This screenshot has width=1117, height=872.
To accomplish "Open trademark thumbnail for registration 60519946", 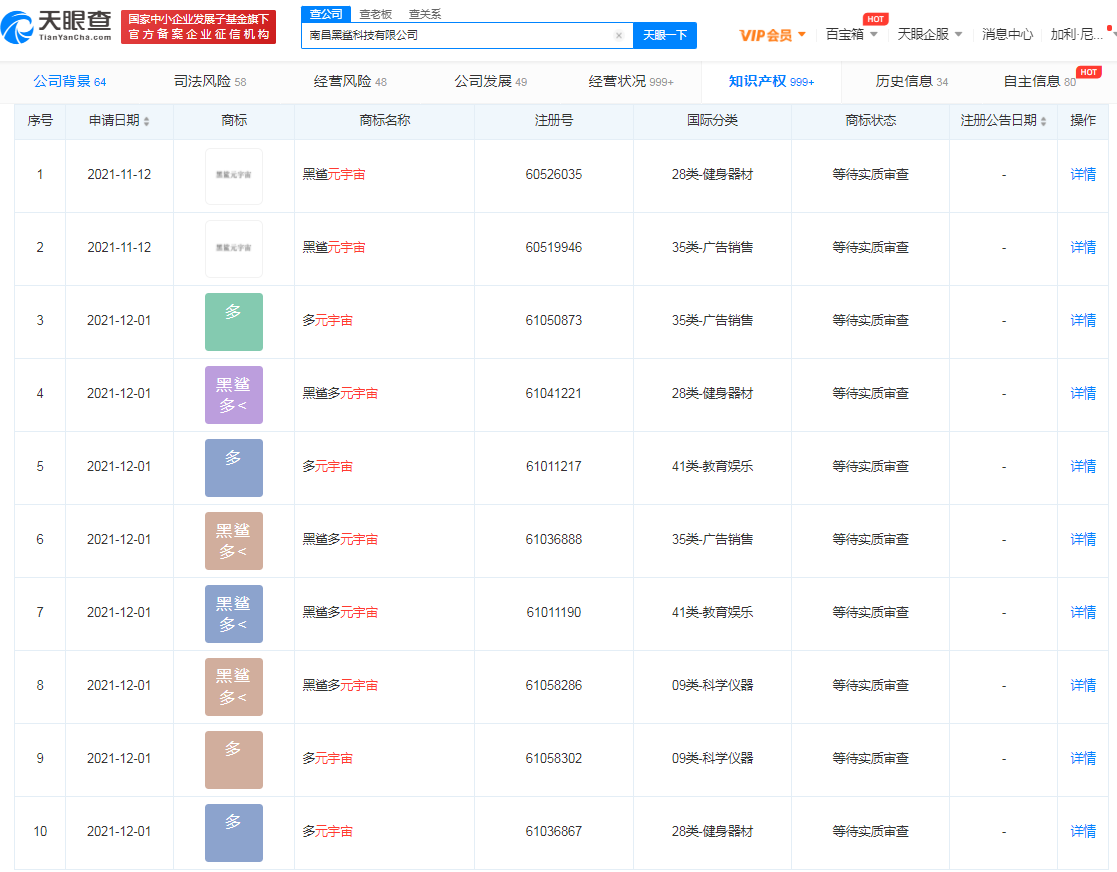I will [234, 249].
